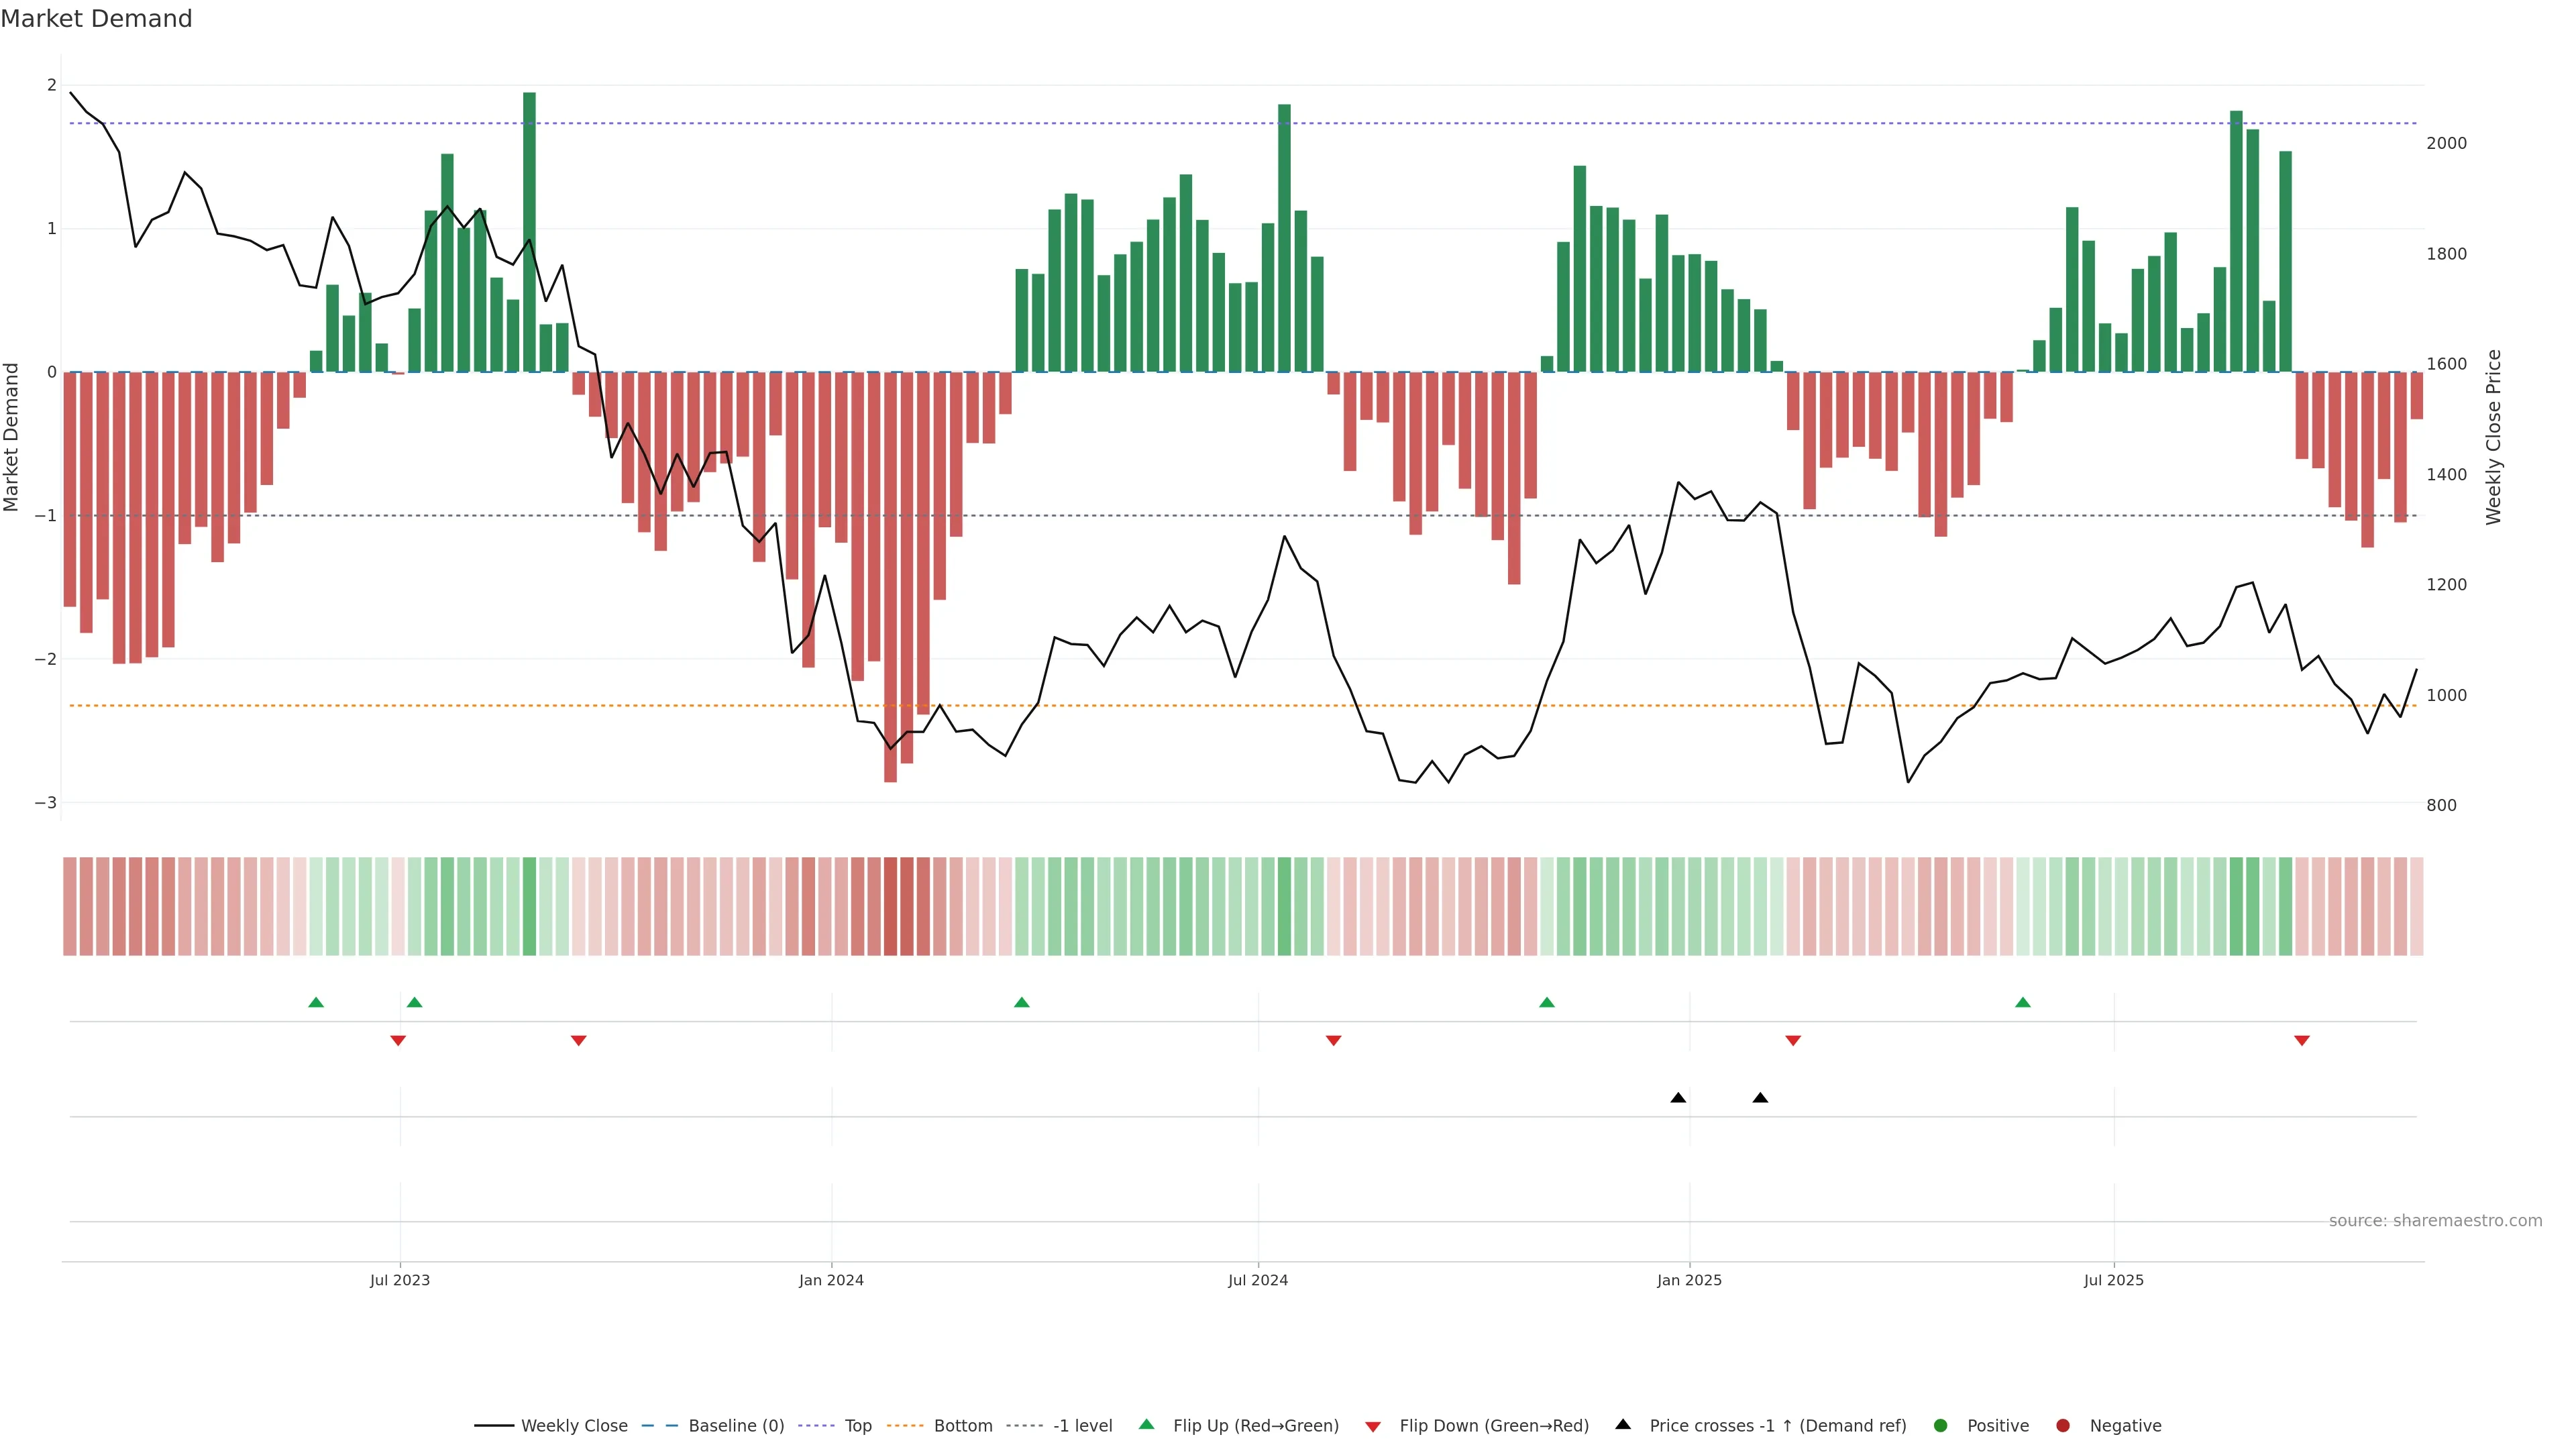Click the Weekly Close Price axis title
The width and height of the screenshot is (2576, 1449).
2493,437
